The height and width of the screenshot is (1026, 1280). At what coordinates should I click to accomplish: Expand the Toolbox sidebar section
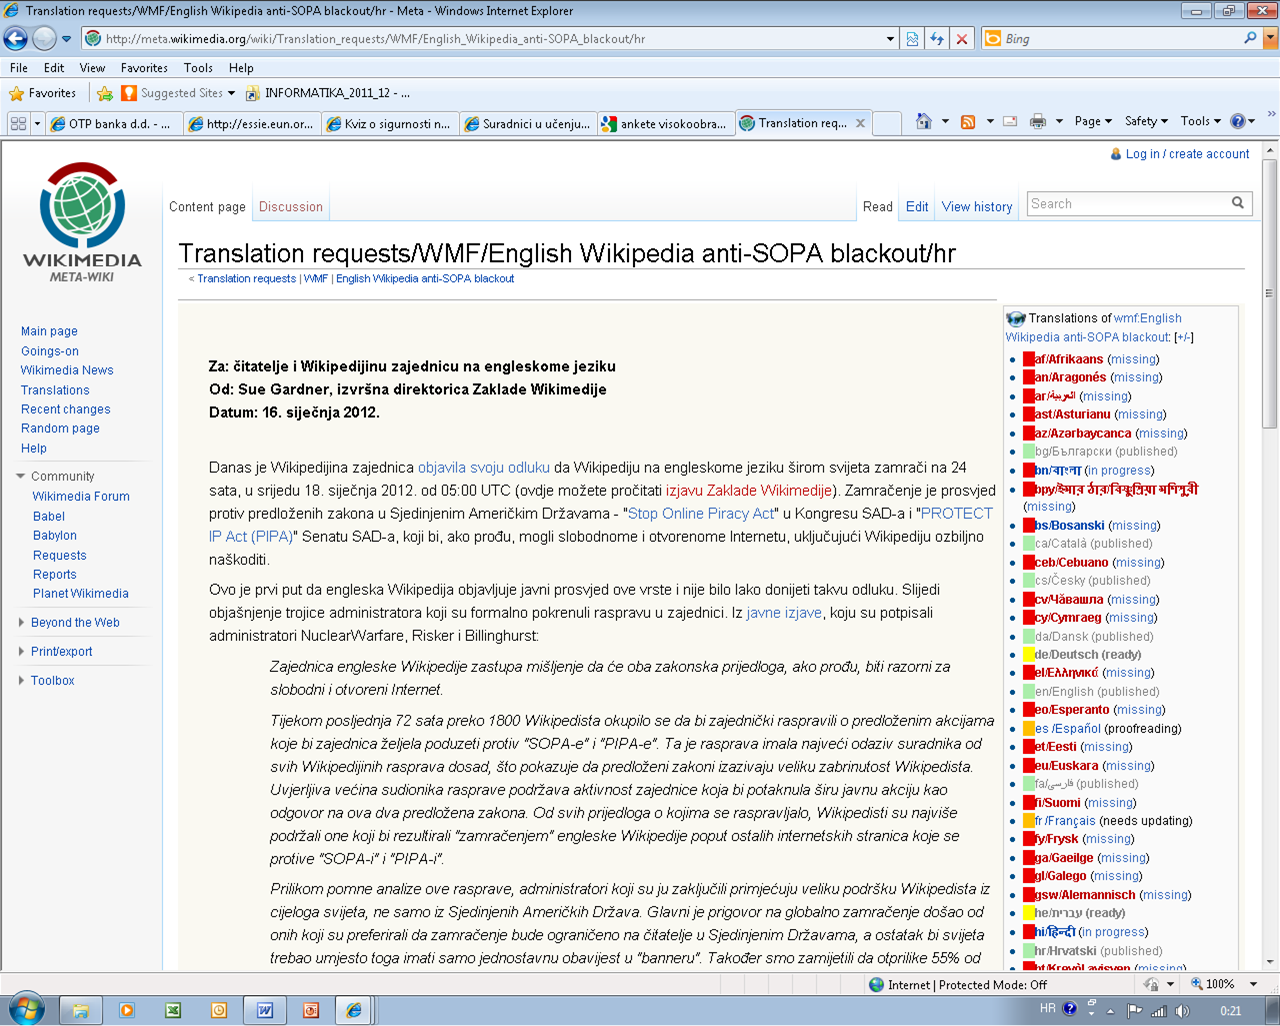point(52,681)
